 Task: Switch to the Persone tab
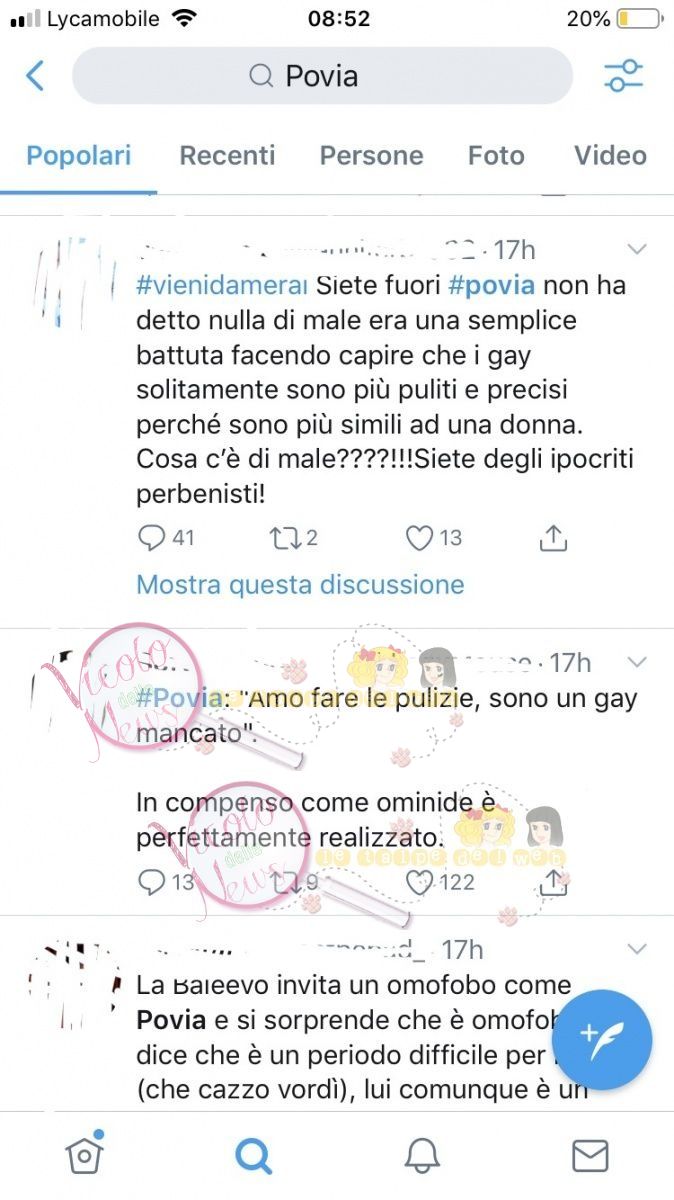click(x=371, y=156)
